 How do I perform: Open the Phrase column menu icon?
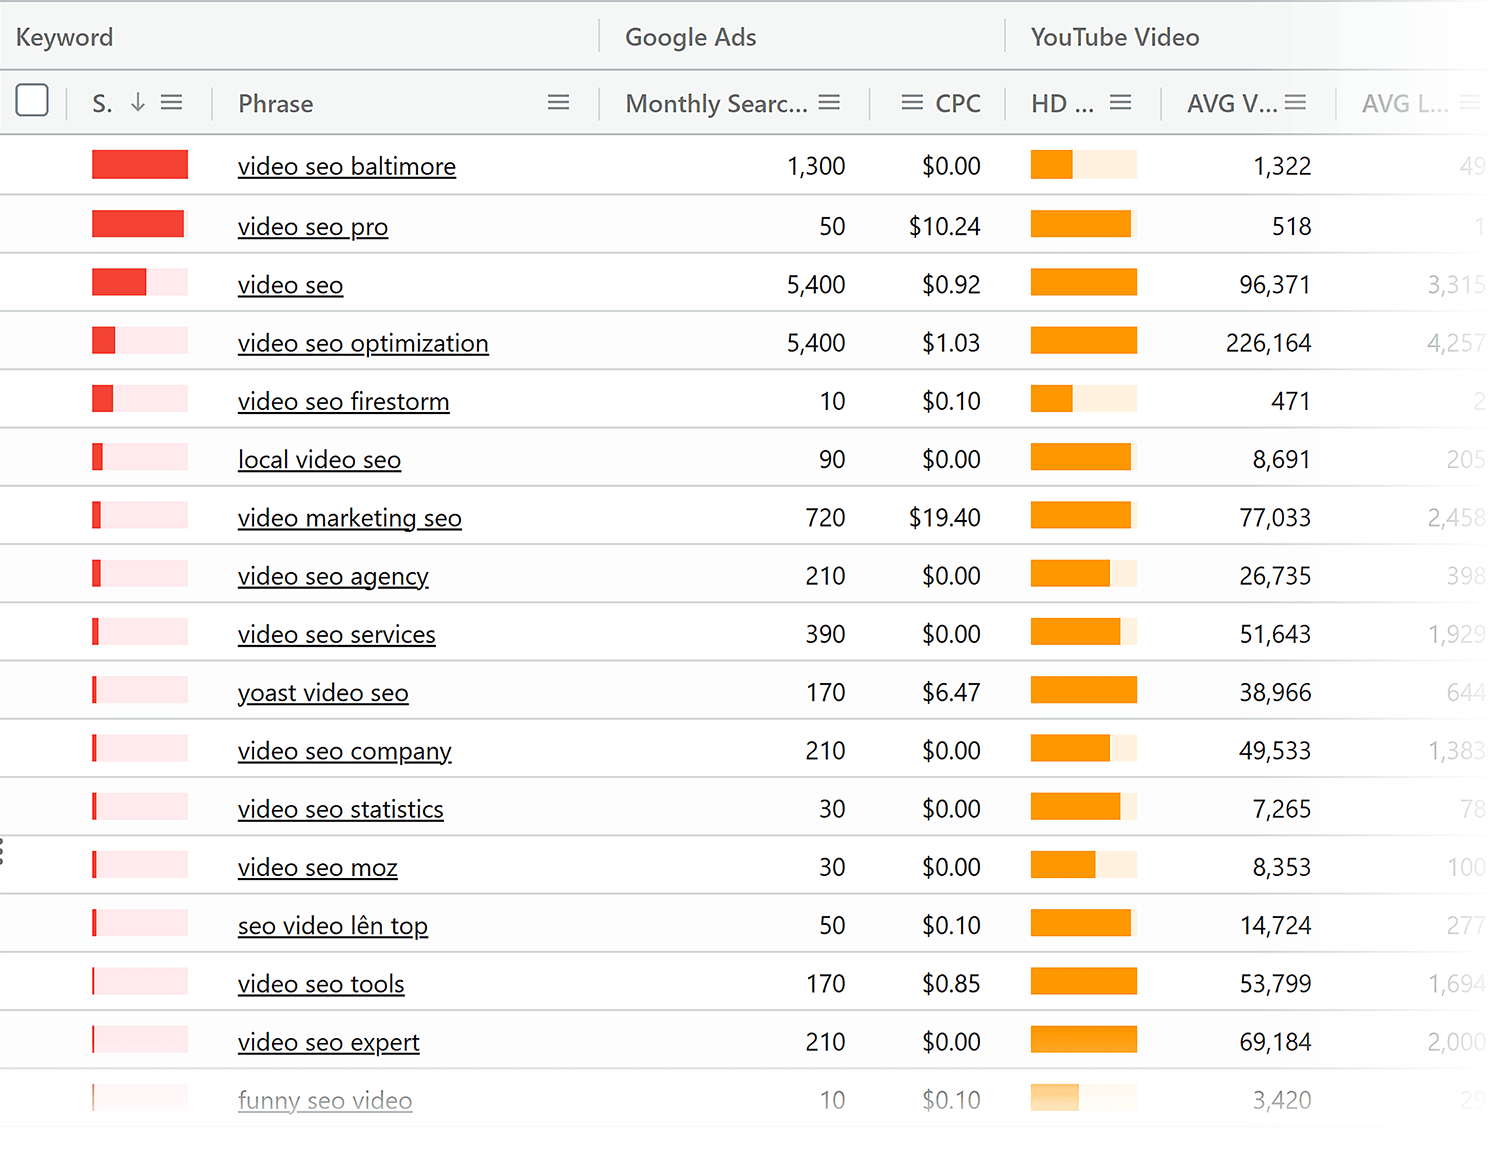(559, 103)
